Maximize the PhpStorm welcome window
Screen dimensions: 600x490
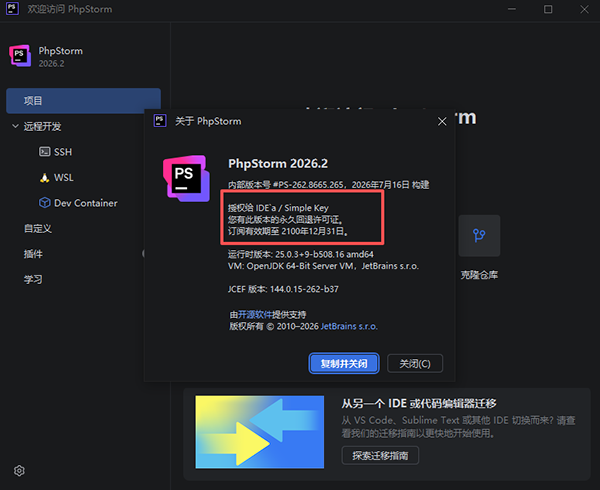548,9
